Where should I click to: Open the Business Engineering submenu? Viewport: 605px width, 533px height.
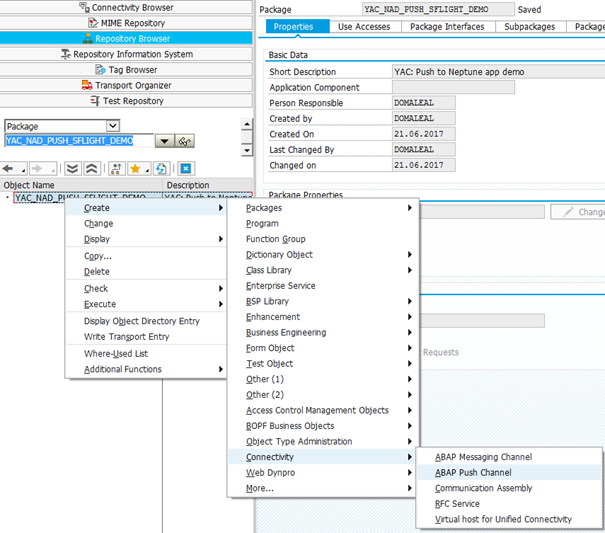(x=323, y=332)
